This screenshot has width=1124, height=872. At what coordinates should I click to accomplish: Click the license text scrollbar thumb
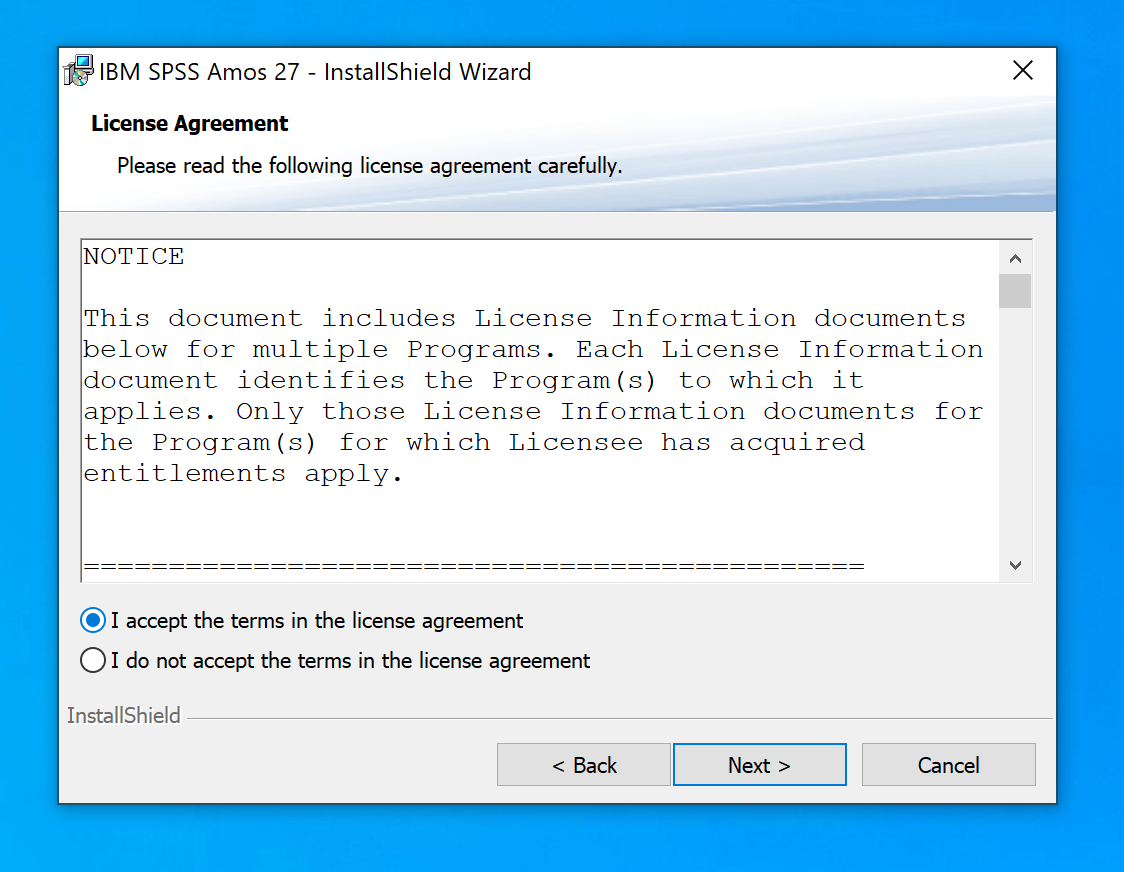(x=1015, y=291)
